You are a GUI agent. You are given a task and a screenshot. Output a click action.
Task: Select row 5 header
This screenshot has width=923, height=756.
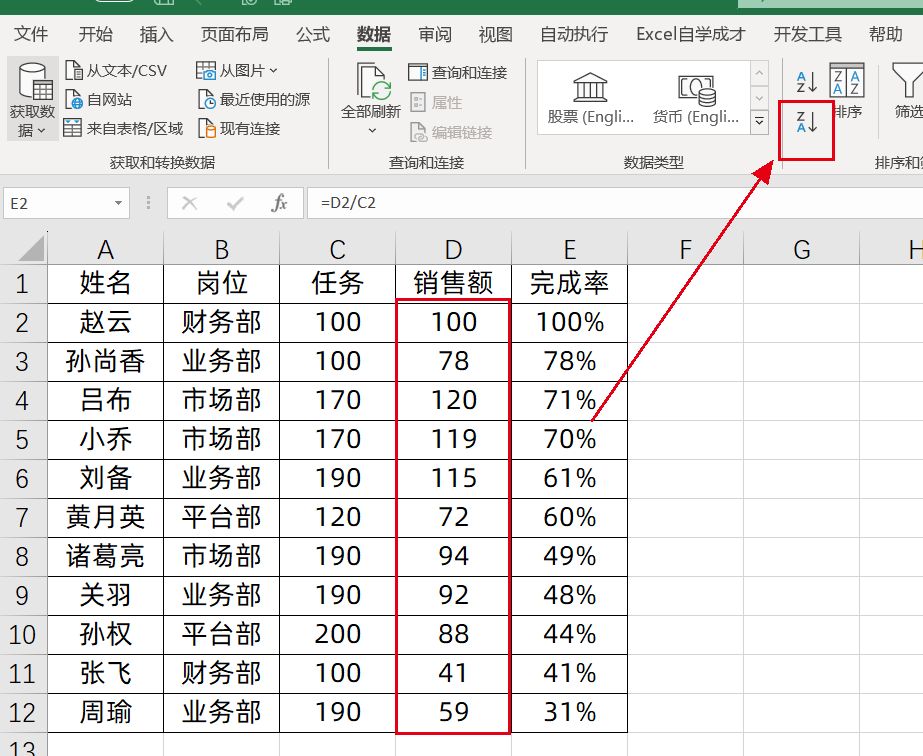pyautogui.click(x=22, y=440)
